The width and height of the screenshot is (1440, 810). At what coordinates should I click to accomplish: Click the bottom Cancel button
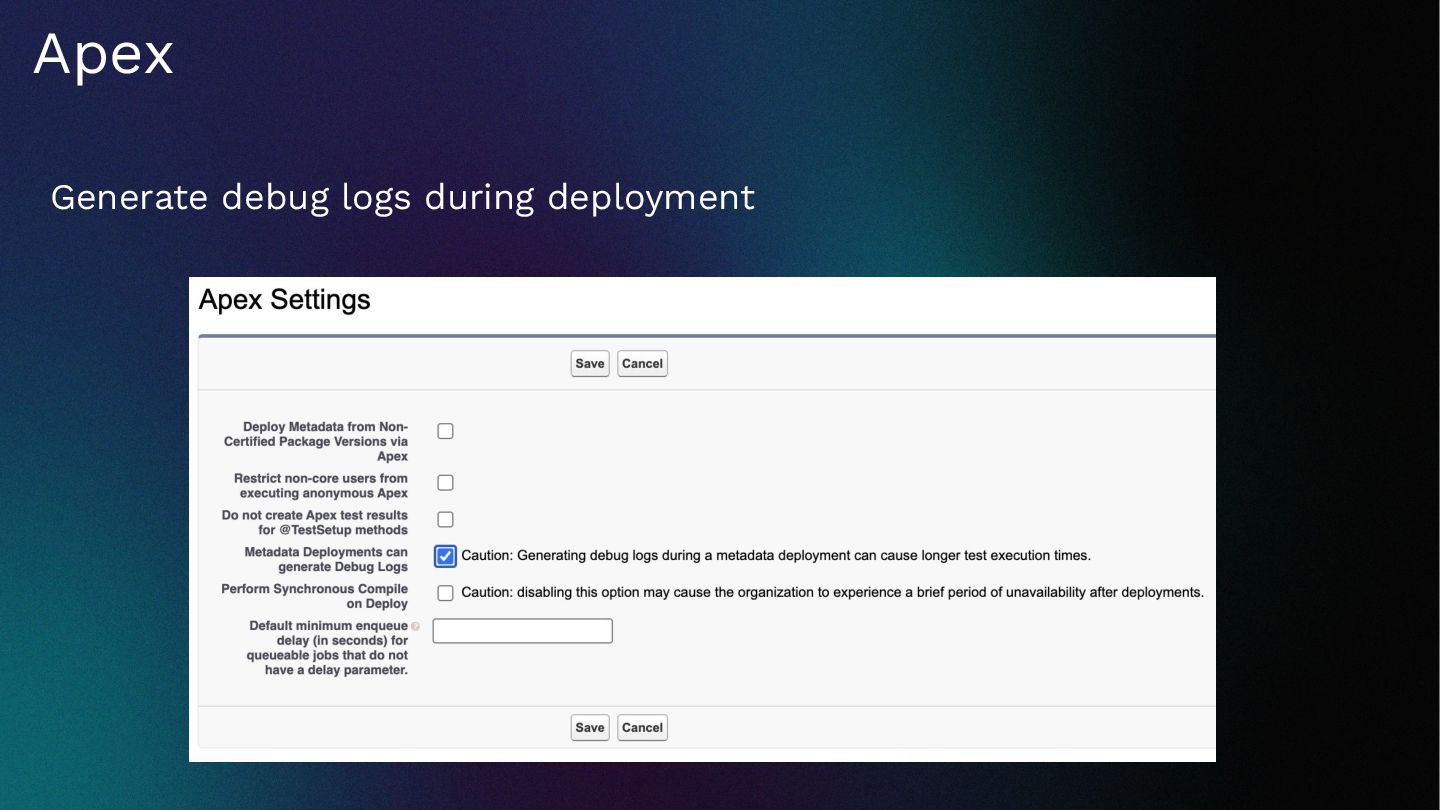pyautogui.click(x=642, y=727)
